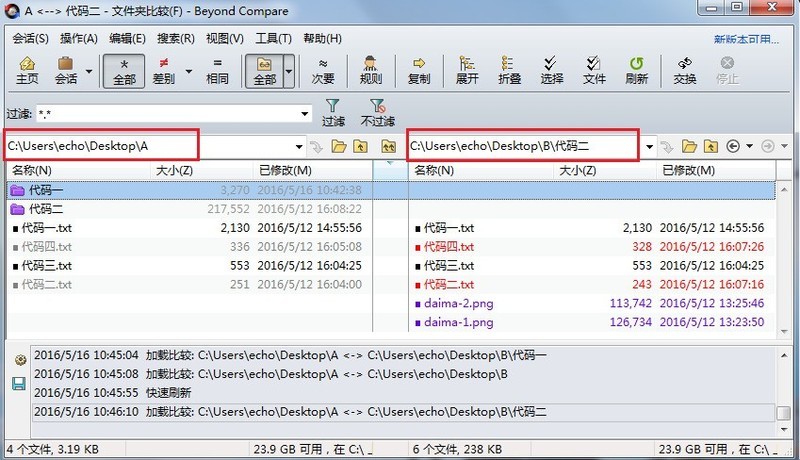The width and height of the screenshot is (800, 460).
Task: Sort right pane by 已修改(M) column
Action: click(x=716, y=170)
